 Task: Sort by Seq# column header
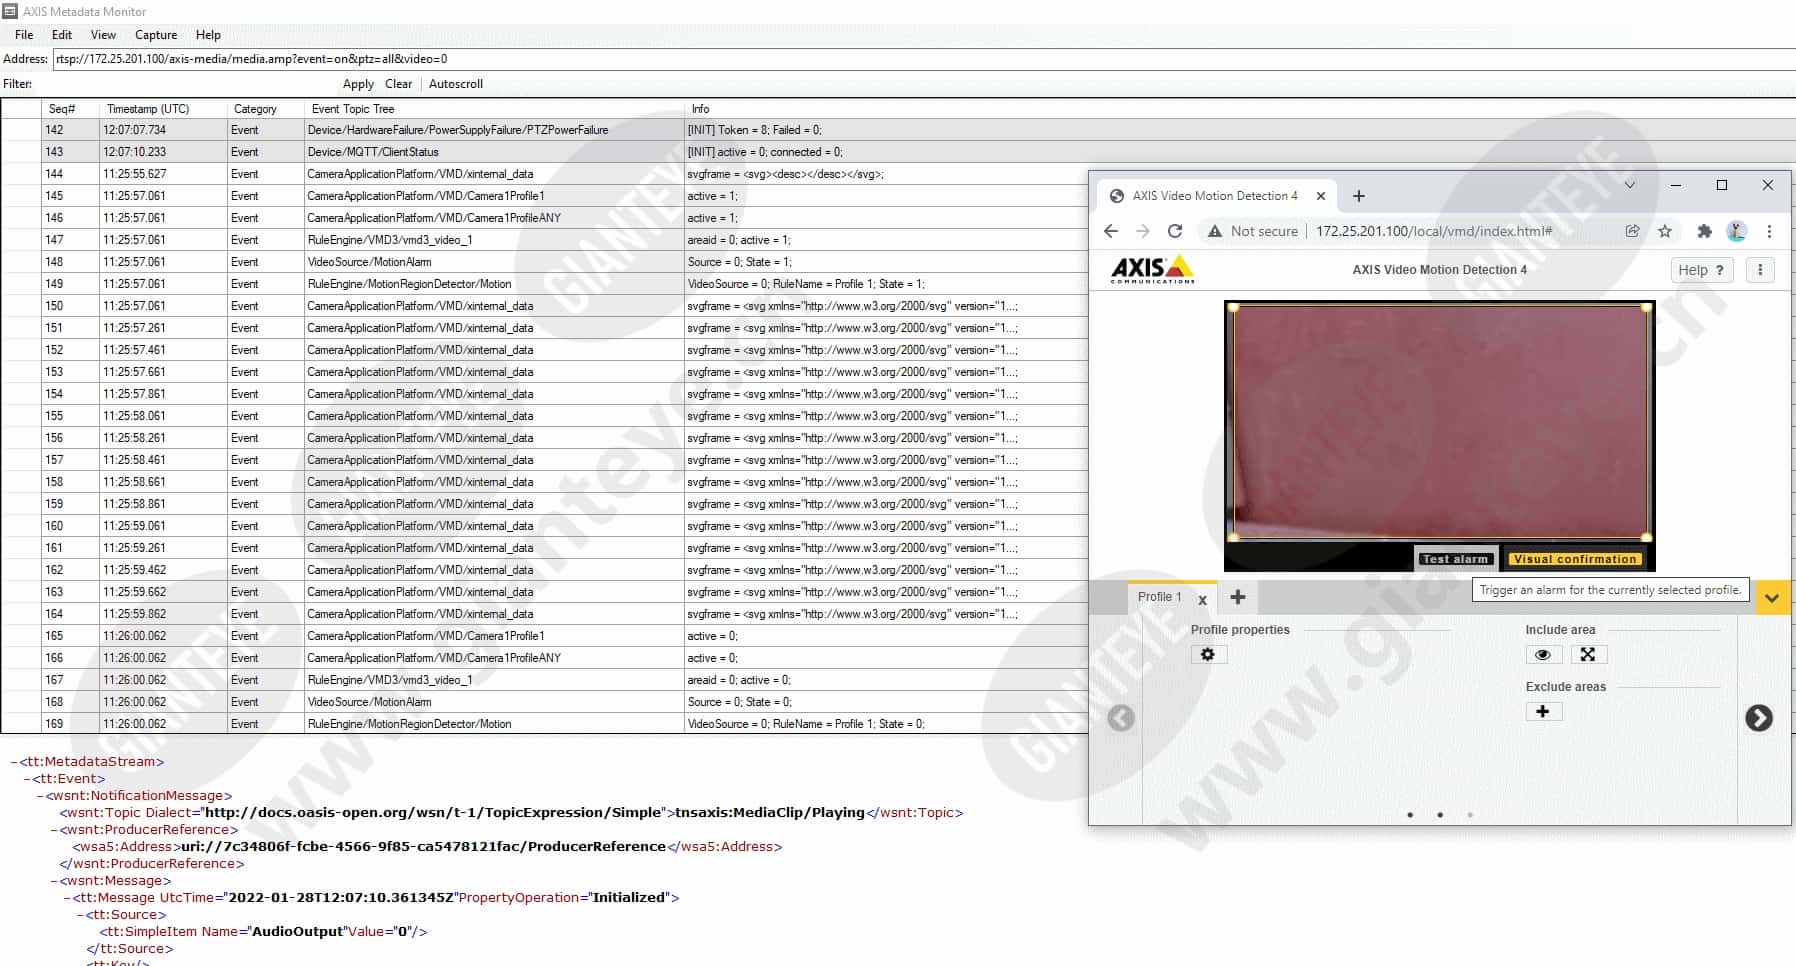pyautogui.click(x=62, y=109)
